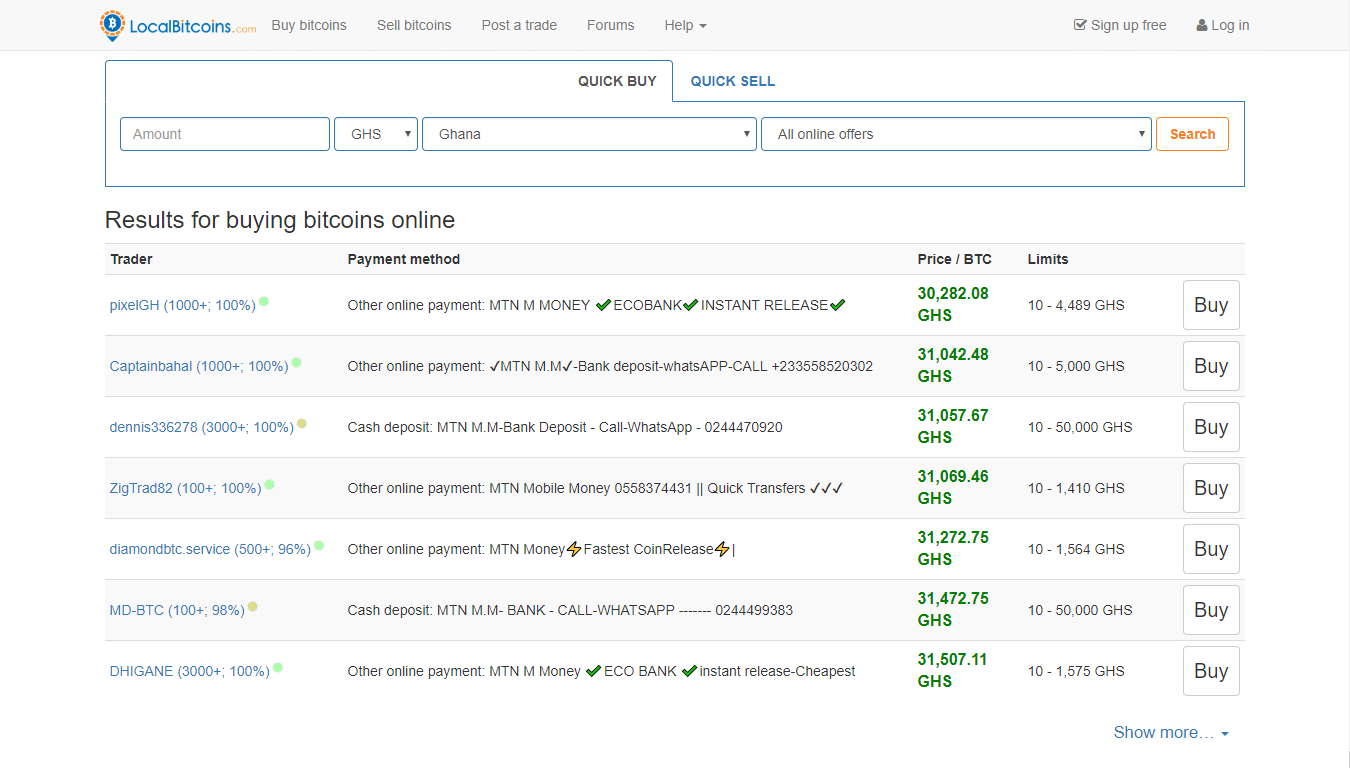The width and height of the screenshot is (1350, 768).
Task: Click price 31,069.46 GHS
Action: 953,488
